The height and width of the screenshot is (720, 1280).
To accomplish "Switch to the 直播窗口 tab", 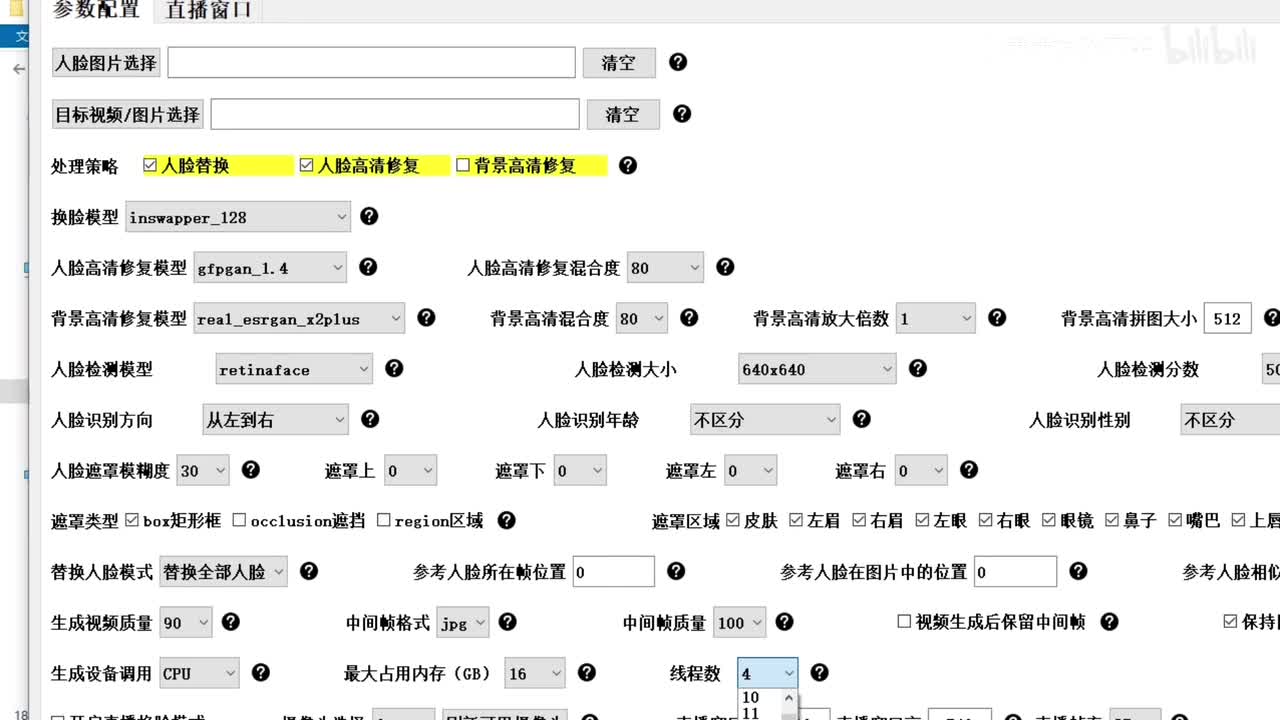I will tap(209, 11).
